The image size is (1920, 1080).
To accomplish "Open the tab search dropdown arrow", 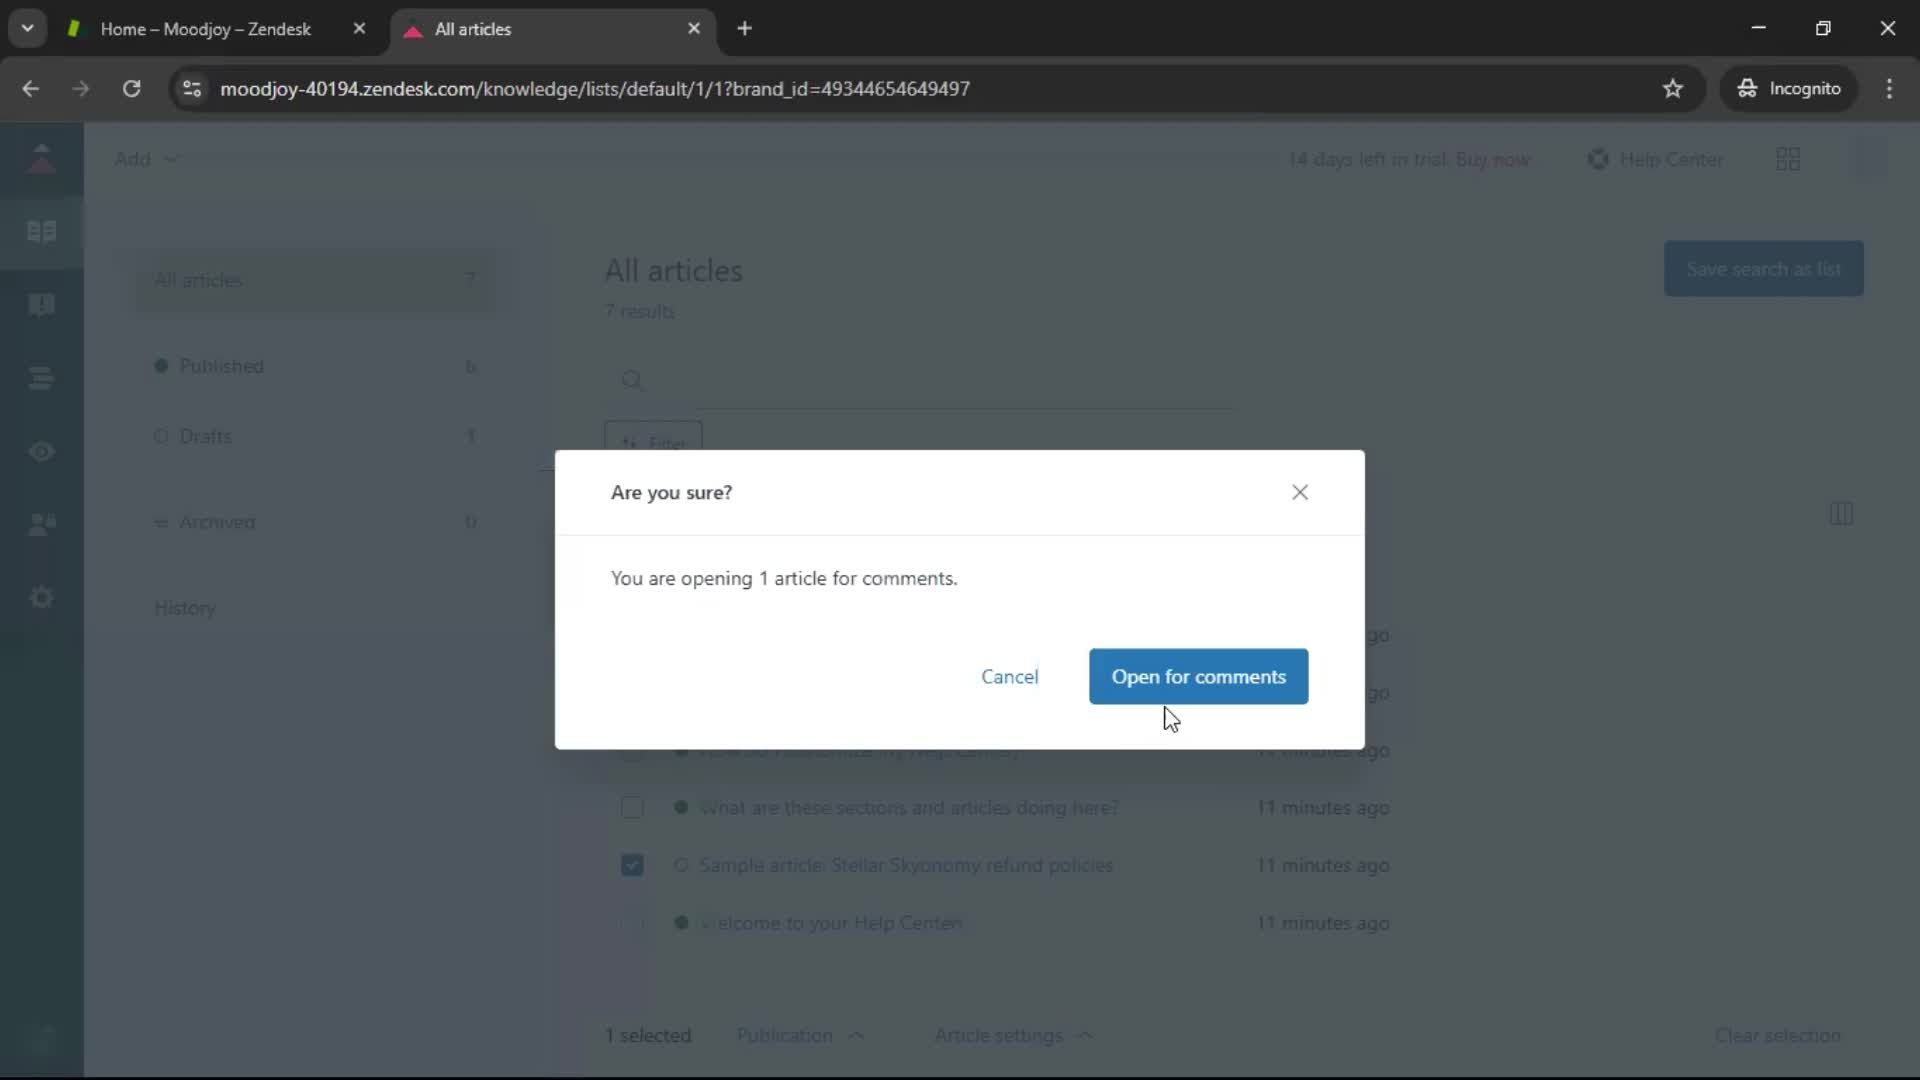I will 27,28.
